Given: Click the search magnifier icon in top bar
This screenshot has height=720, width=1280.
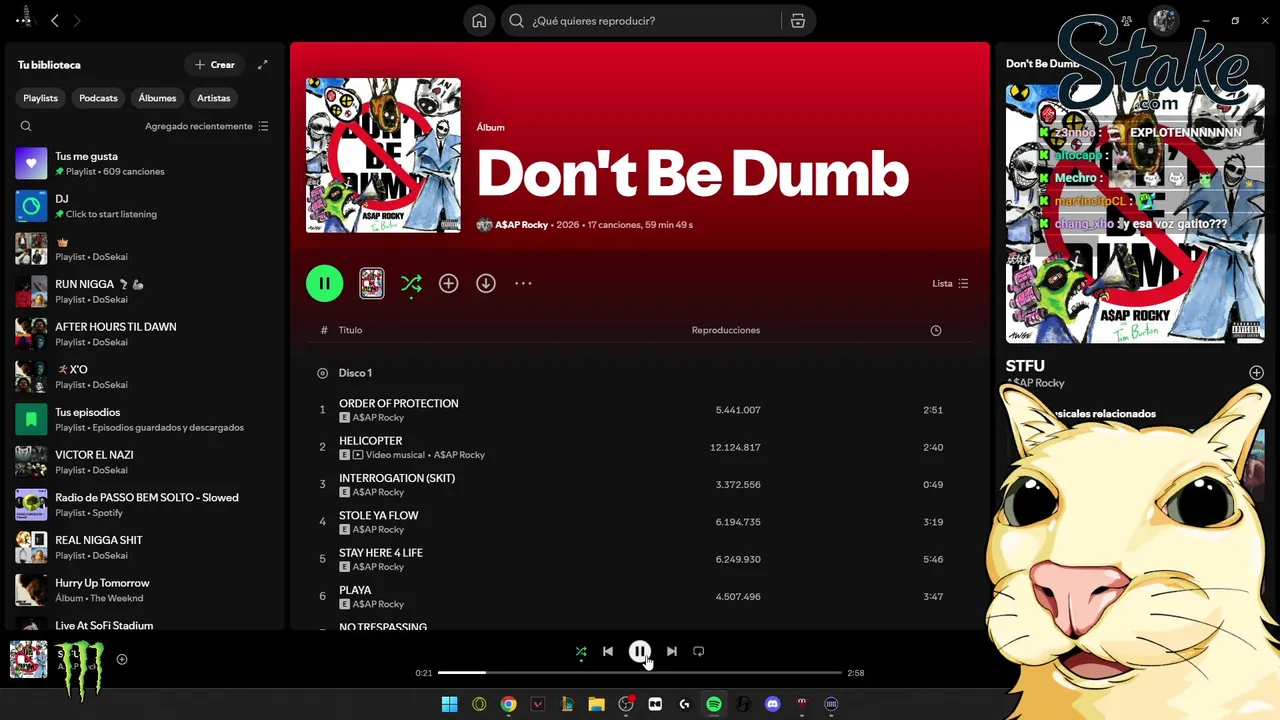Looking at the screenshot, I should pos(516,21).
